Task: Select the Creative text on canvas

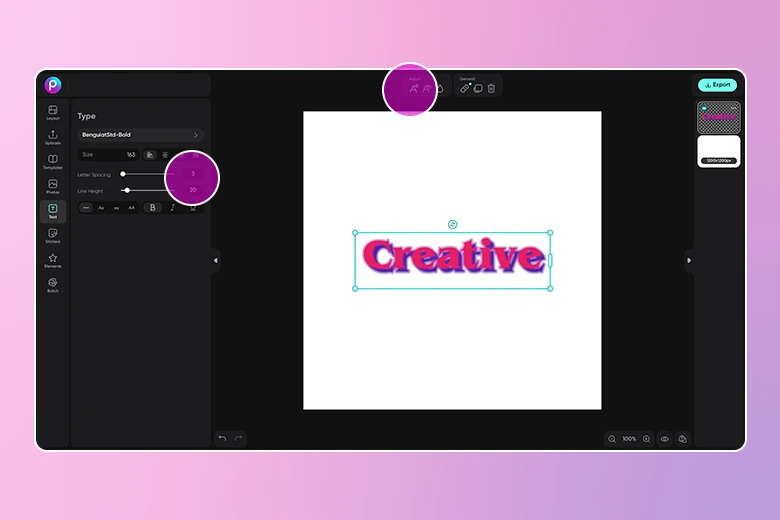Action: (453, 257)
